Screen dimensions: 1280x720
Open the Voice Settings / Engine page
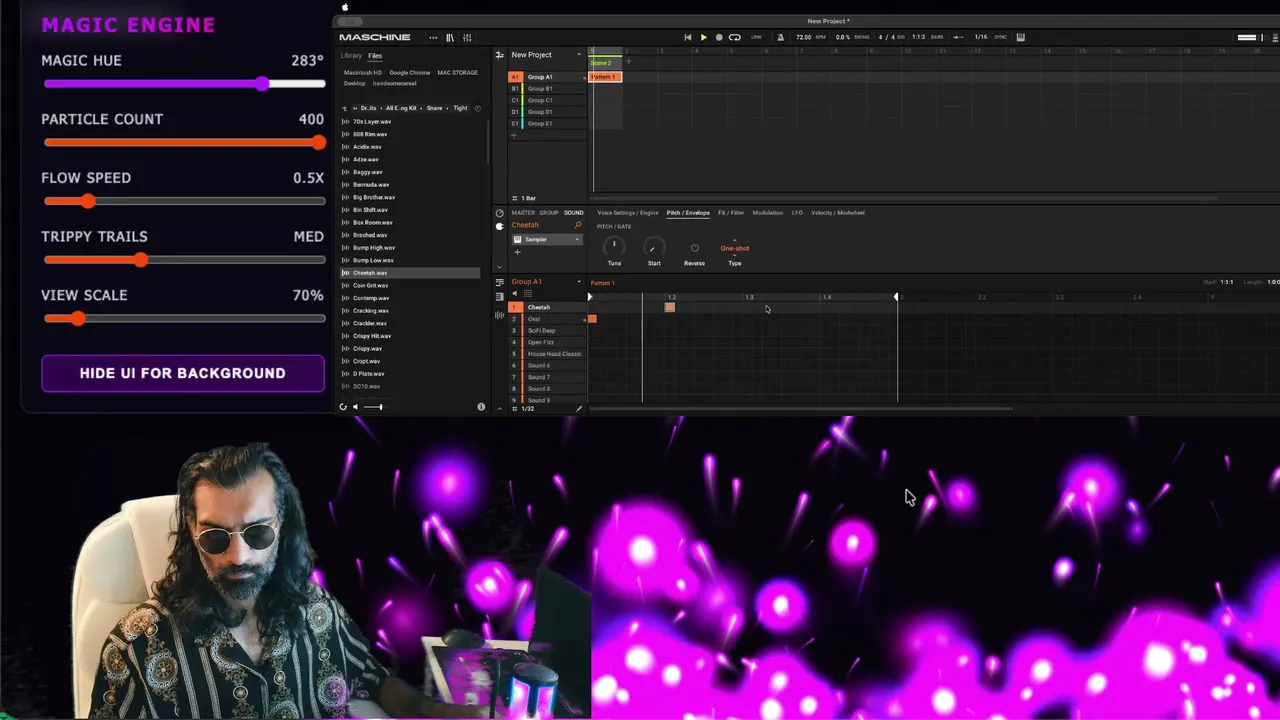click(628, 213)
